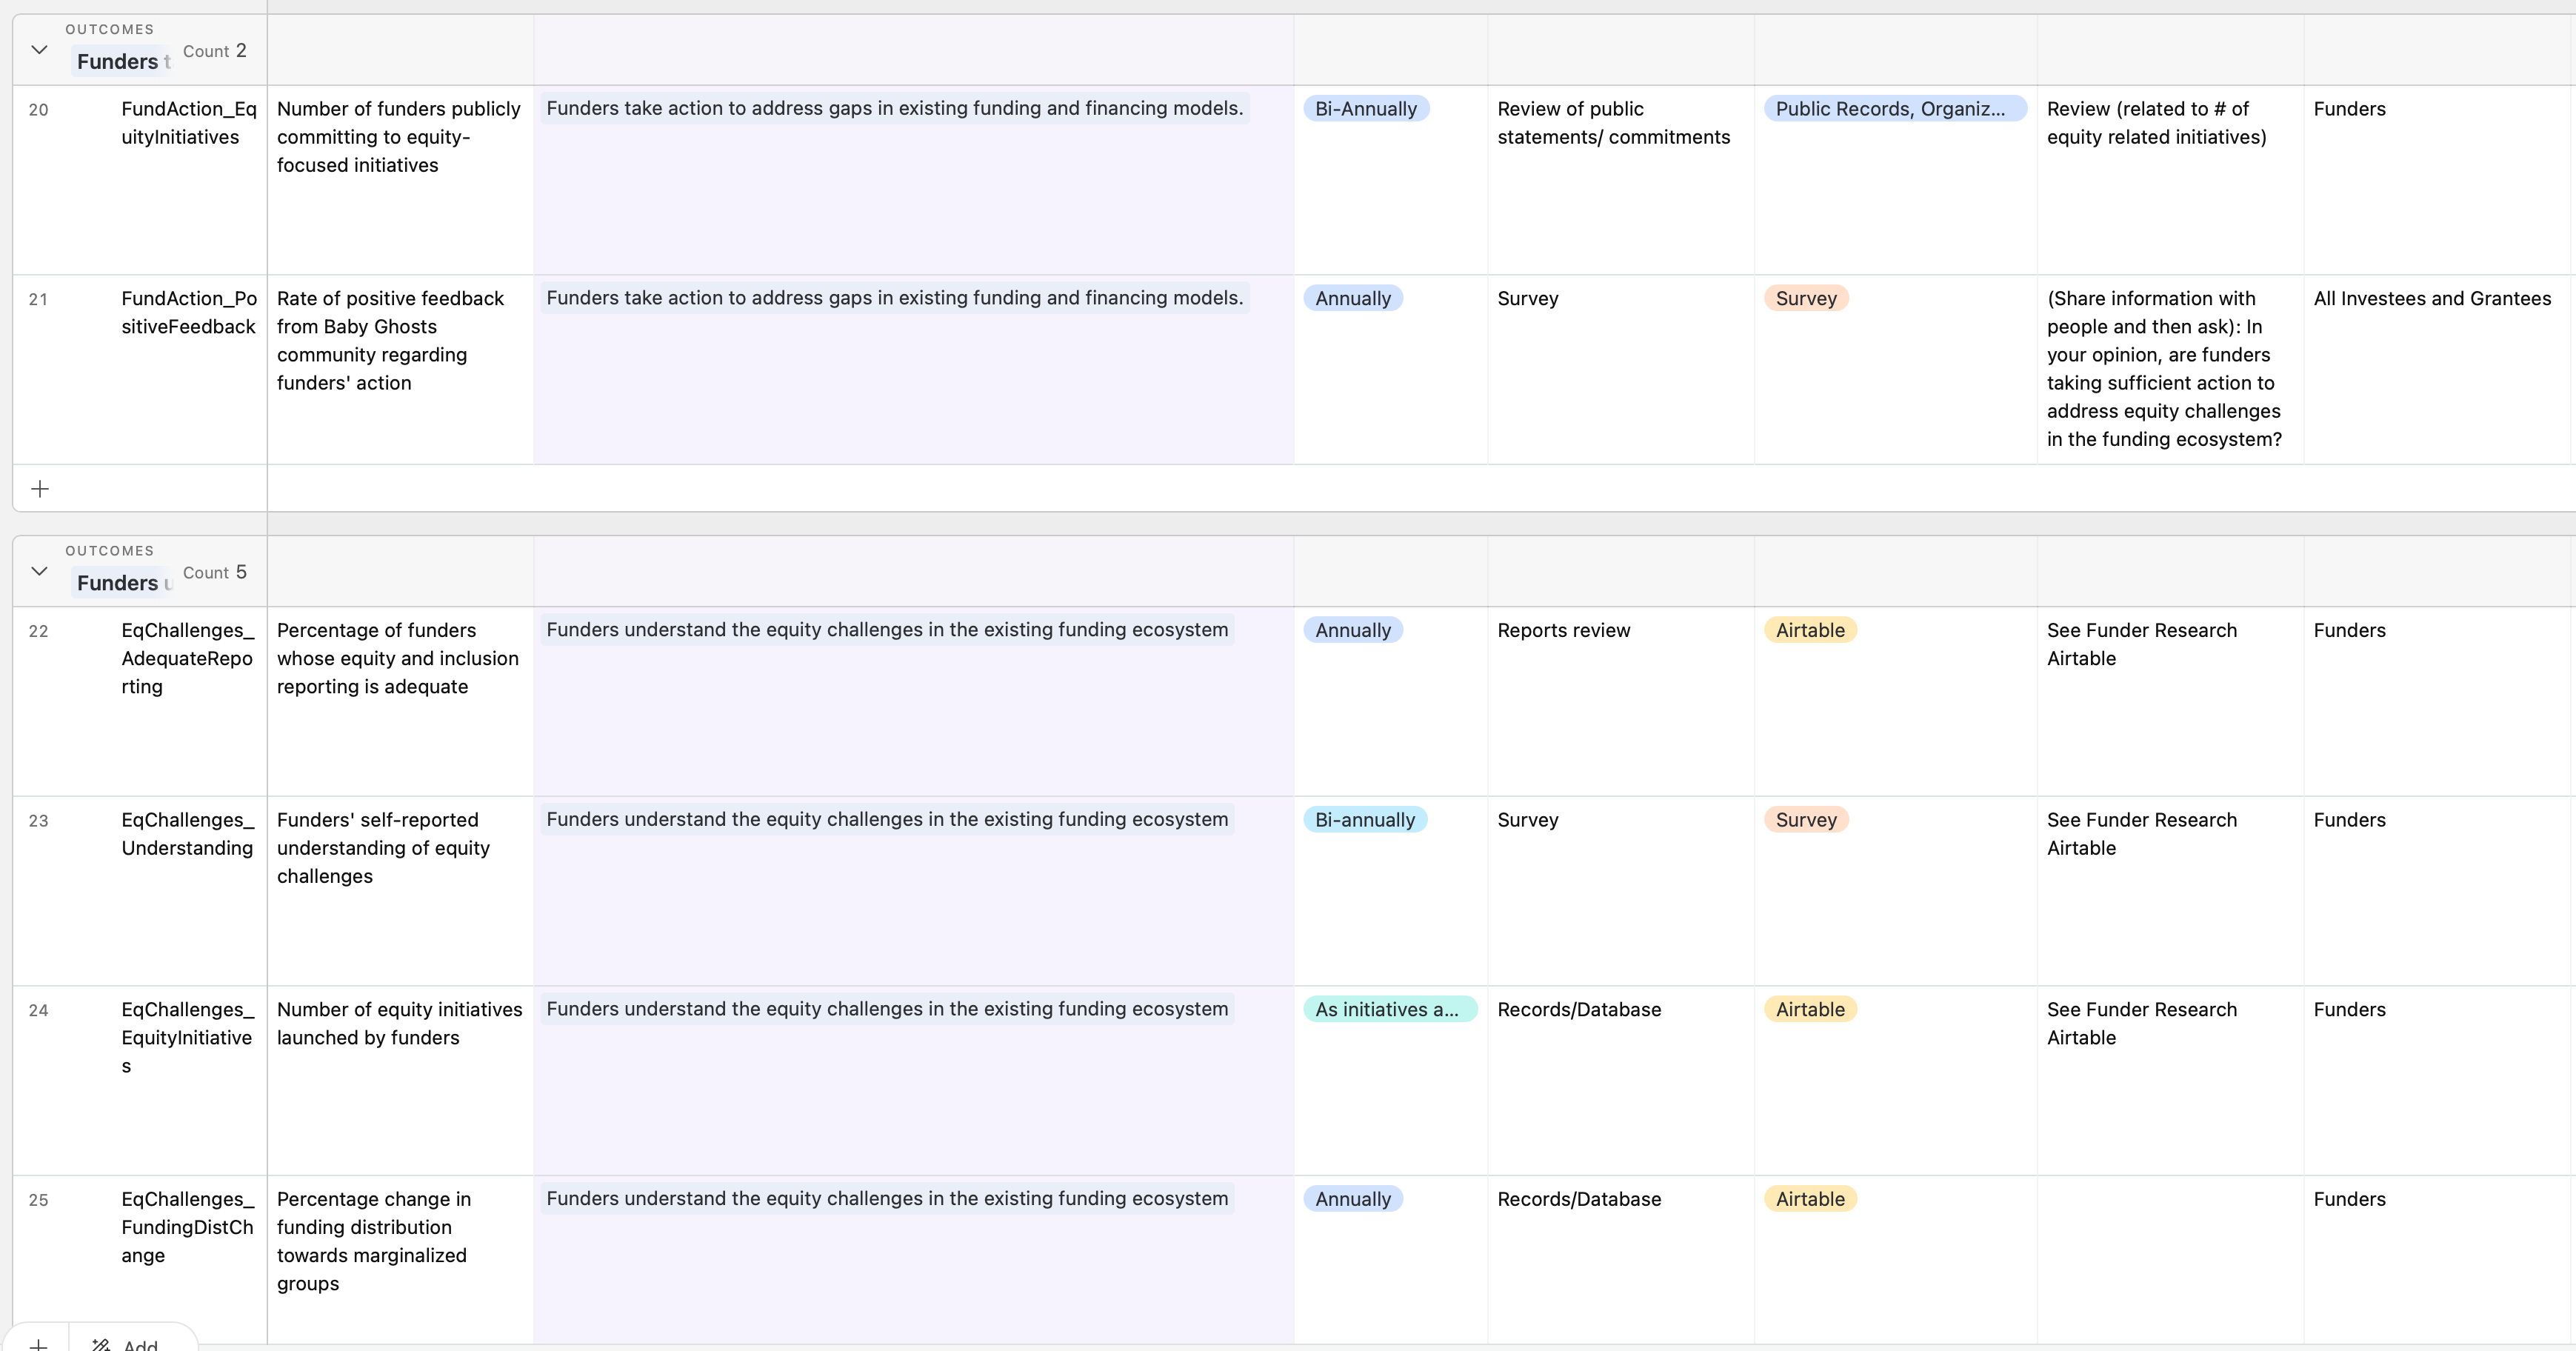This screenshot has width=2576, height=1351.
Task: Select the Annually pill in row 21
Action: pyautogui.click(x=1352, y=297)
